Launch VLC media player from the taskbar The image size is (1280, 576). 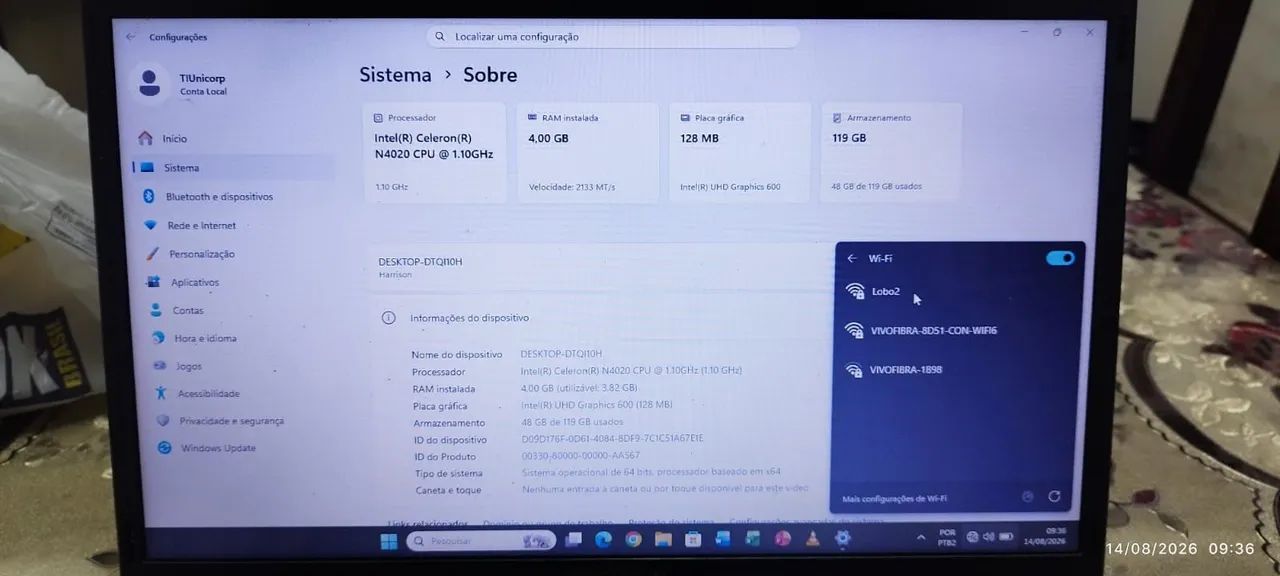[813, 539]
